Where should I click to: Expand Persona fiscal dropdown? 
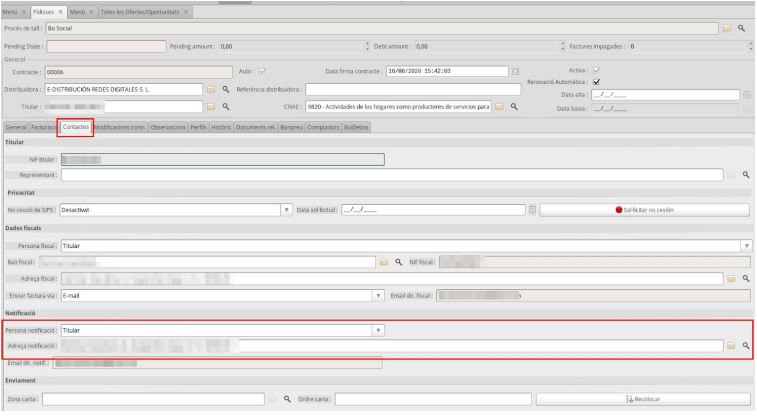tap(746, 246)
